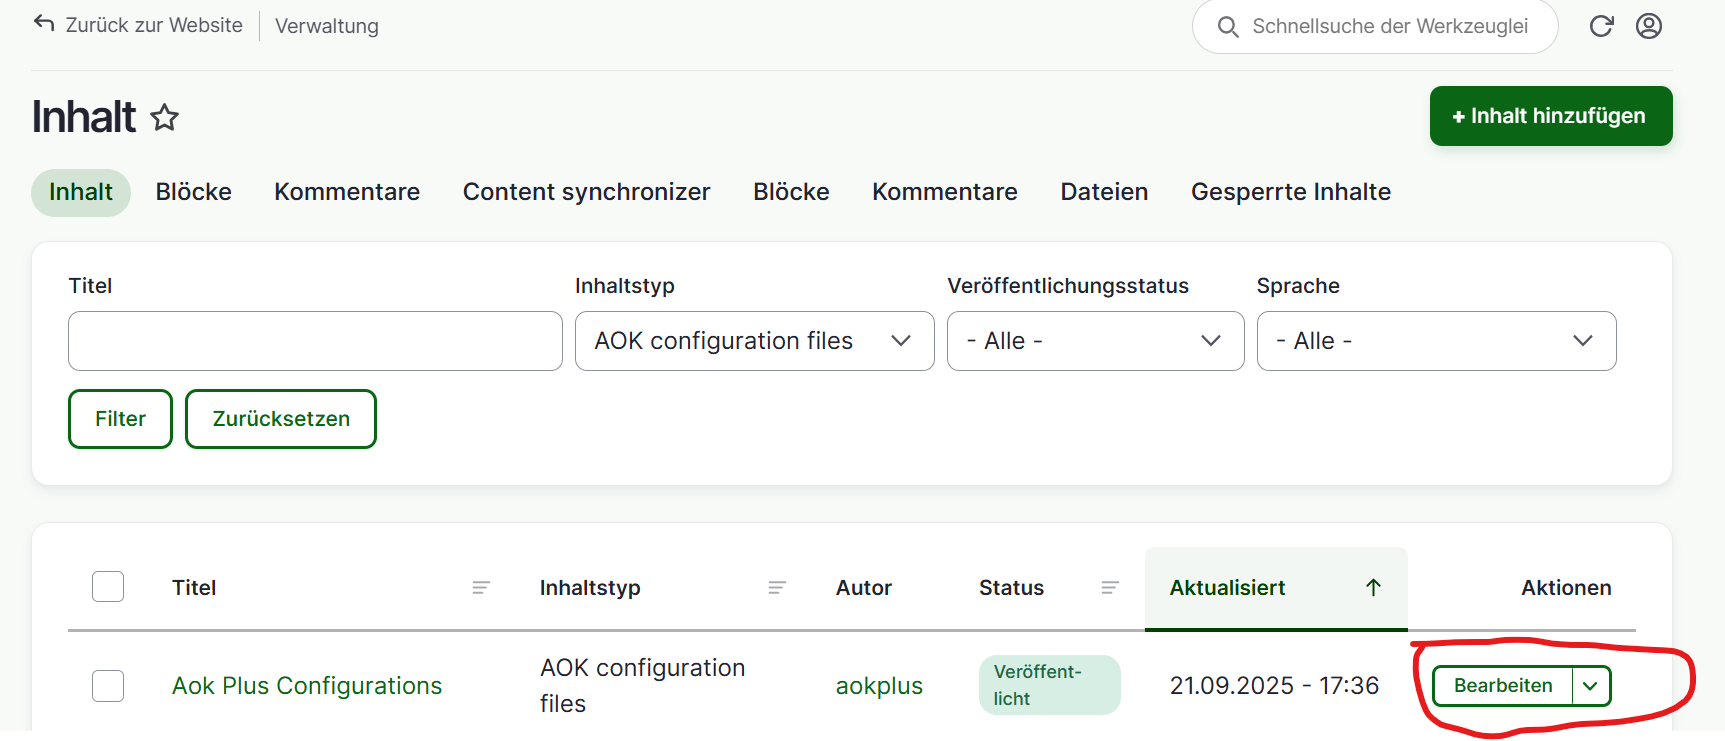Screen dimensions: 1725x741
Task: Switch to the Content synchronizer tab
Action: pos(586,192)
